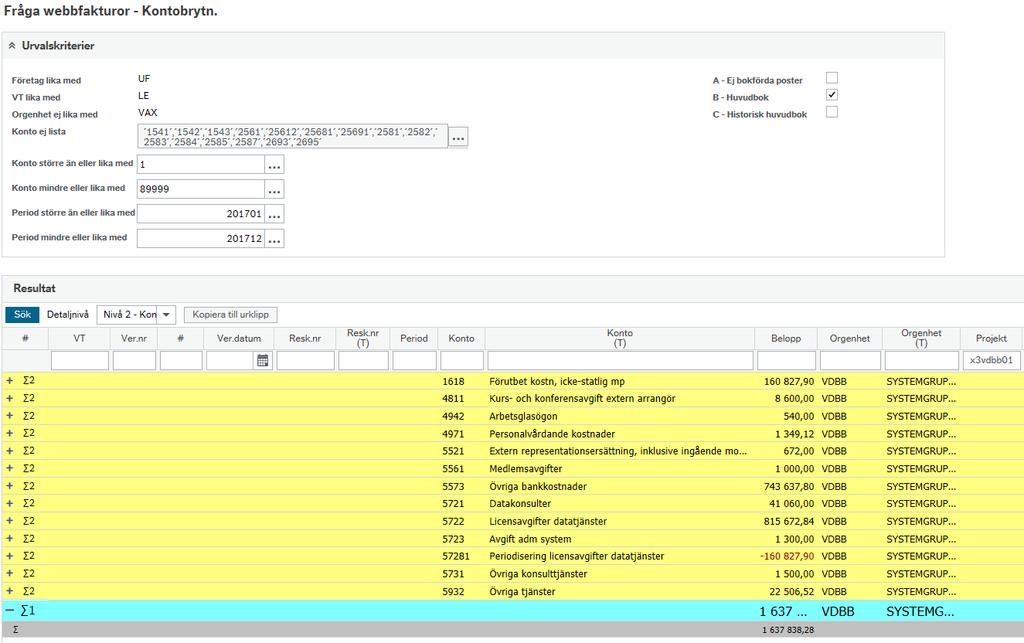The image size is (1024, 643).
Task: Sort by the Belopp column header
Action: 786,339
